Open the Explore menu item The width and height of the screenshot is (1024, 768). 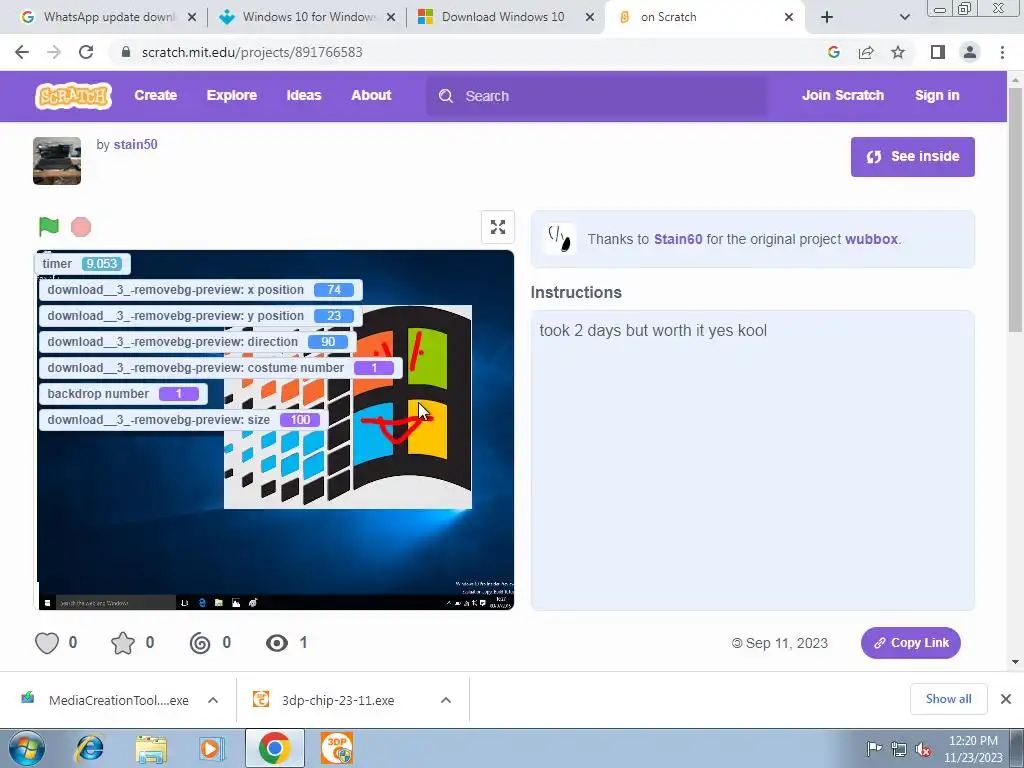point(232,95)
